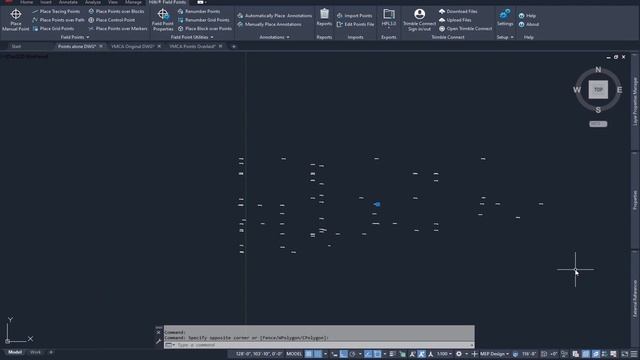Image resolution: width=640 pixels, height=360 pixels.
Task: Click N on ViewCube compass
Action: point(598,70)
